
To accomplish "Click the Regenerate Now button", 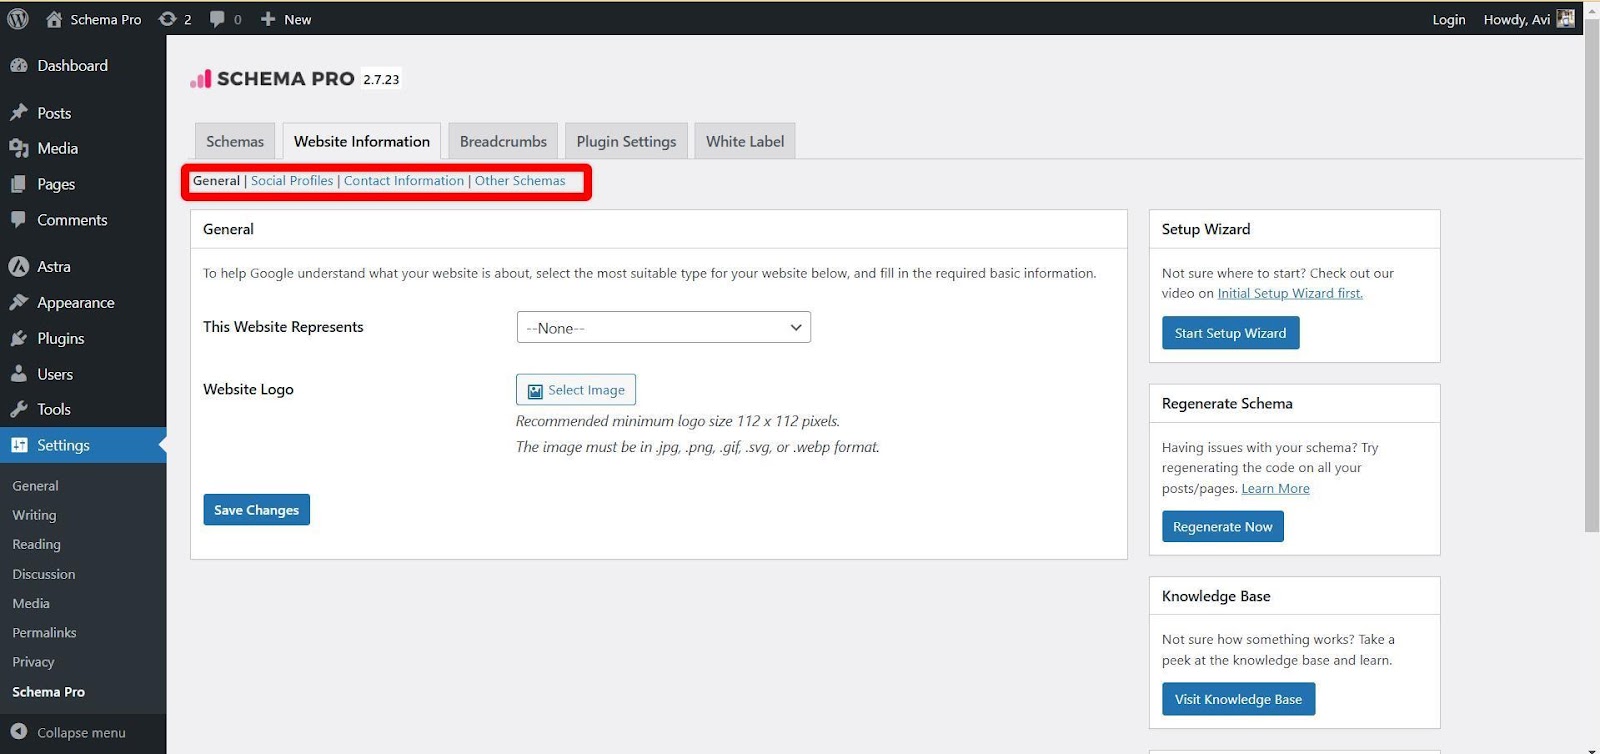I will tap(1222, 527).
